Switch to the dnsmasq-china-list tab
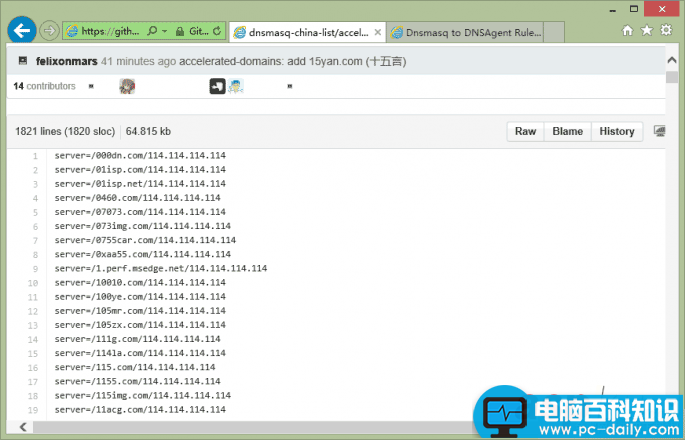685x440 pixels. [x=300, y=32]
